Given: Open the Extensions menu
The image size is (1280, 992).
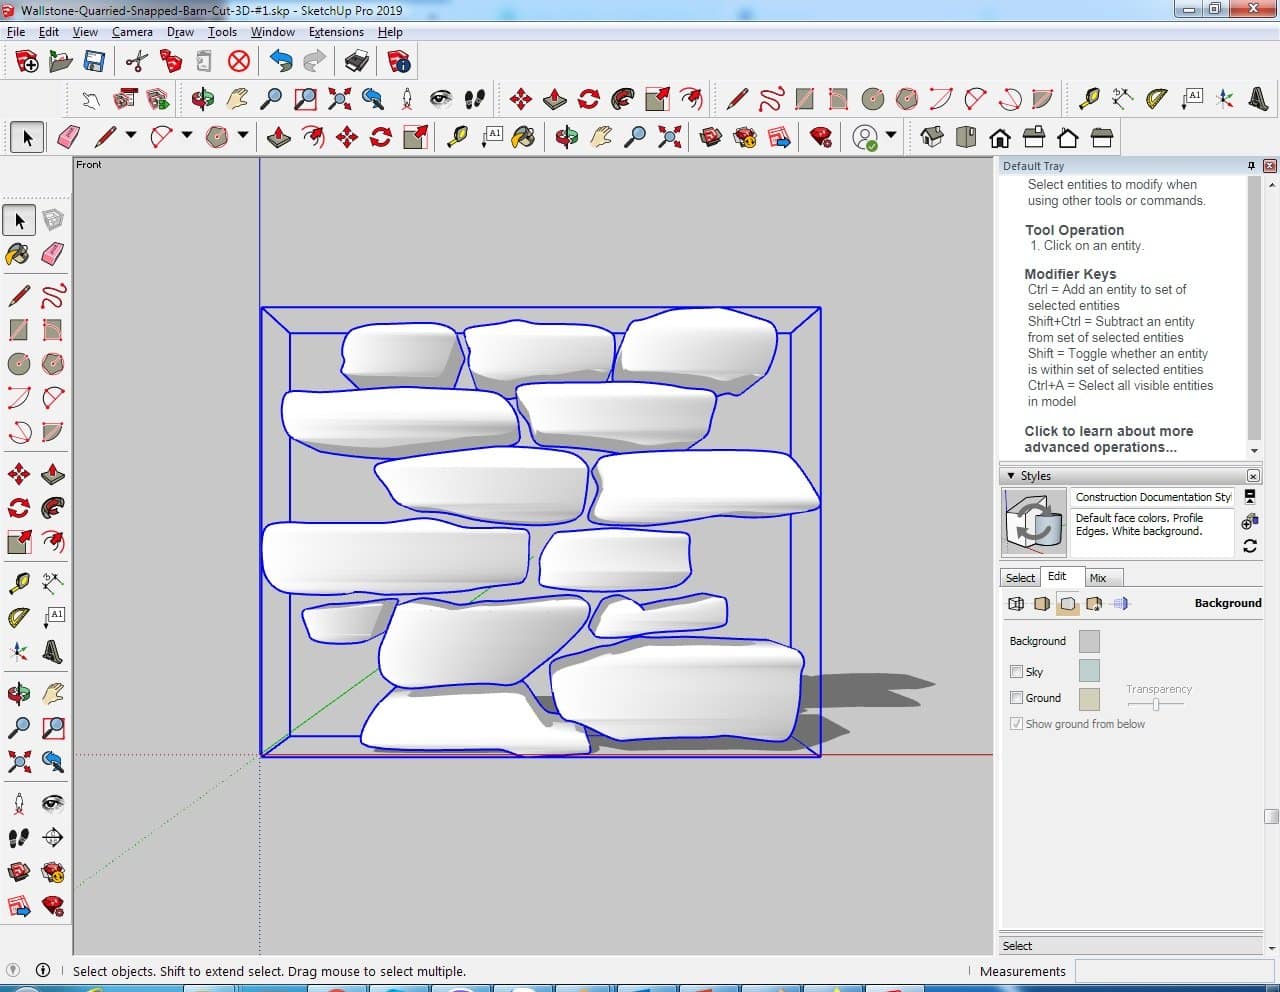Looking at the screenshot, I should pyautogui.click(x=336, y=32).
